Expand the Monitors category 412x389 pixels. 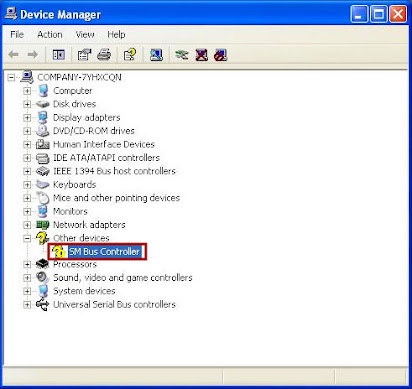click(27, 211)
